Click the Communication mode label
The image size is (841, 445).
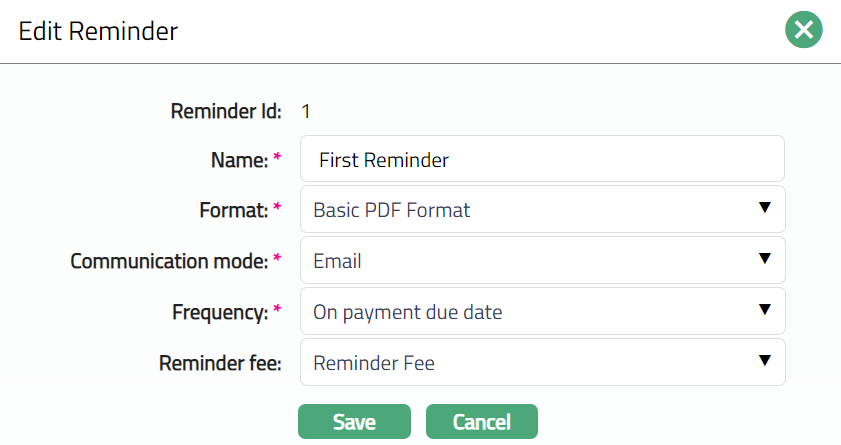pyautogui.click(x=168, y=261)
